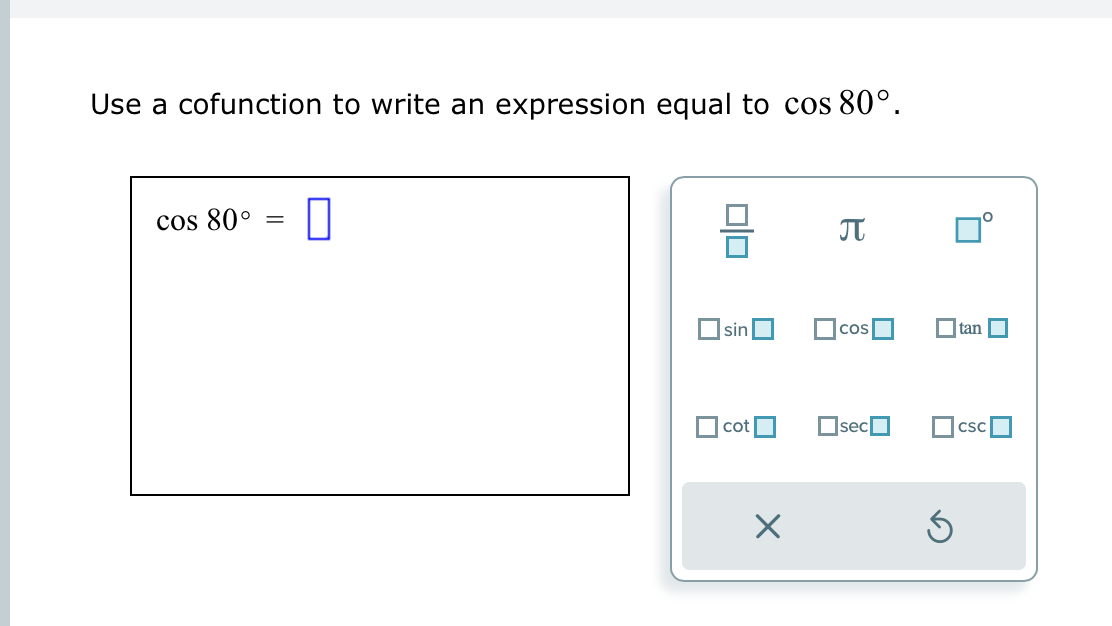Insert the cot function template
This screenshot has width=1112, height=626.
(x=735, y=426)
